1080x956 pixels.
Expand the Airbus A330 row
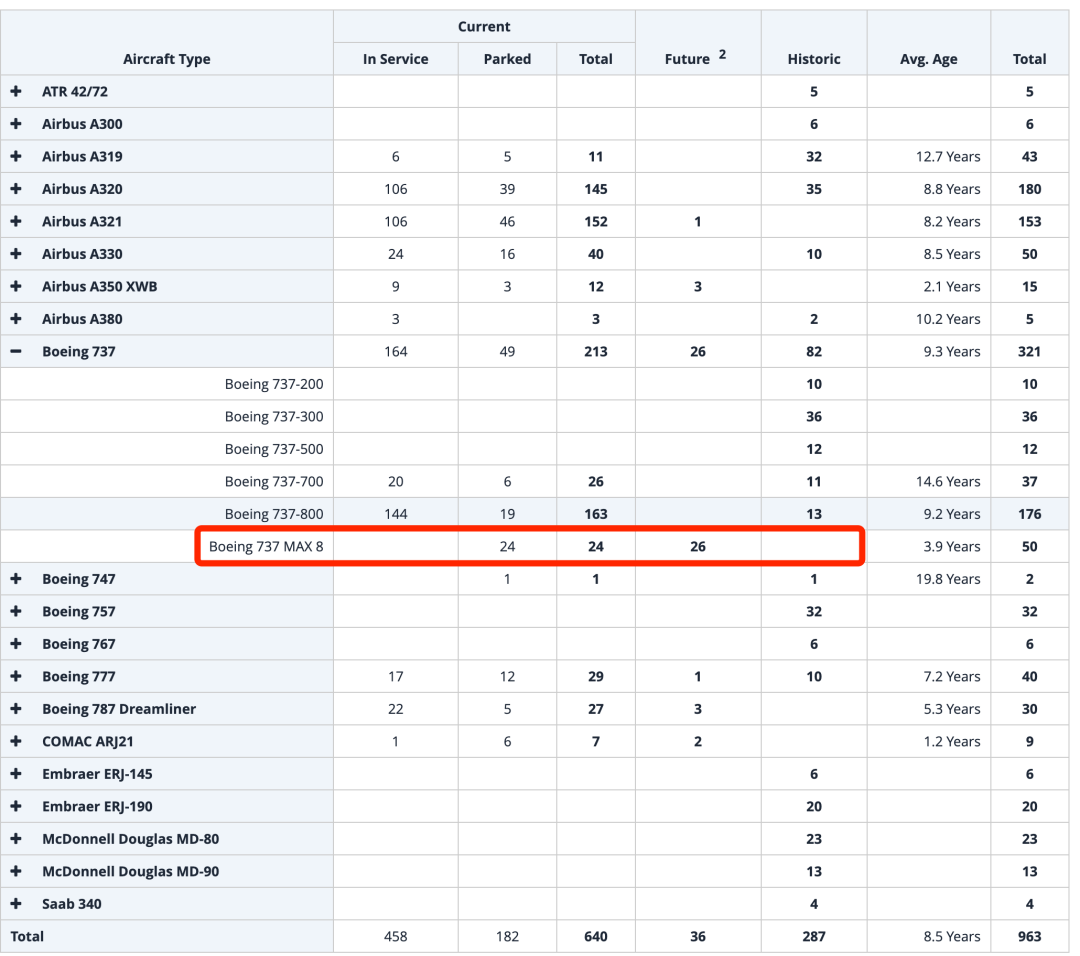pos(16,253)
